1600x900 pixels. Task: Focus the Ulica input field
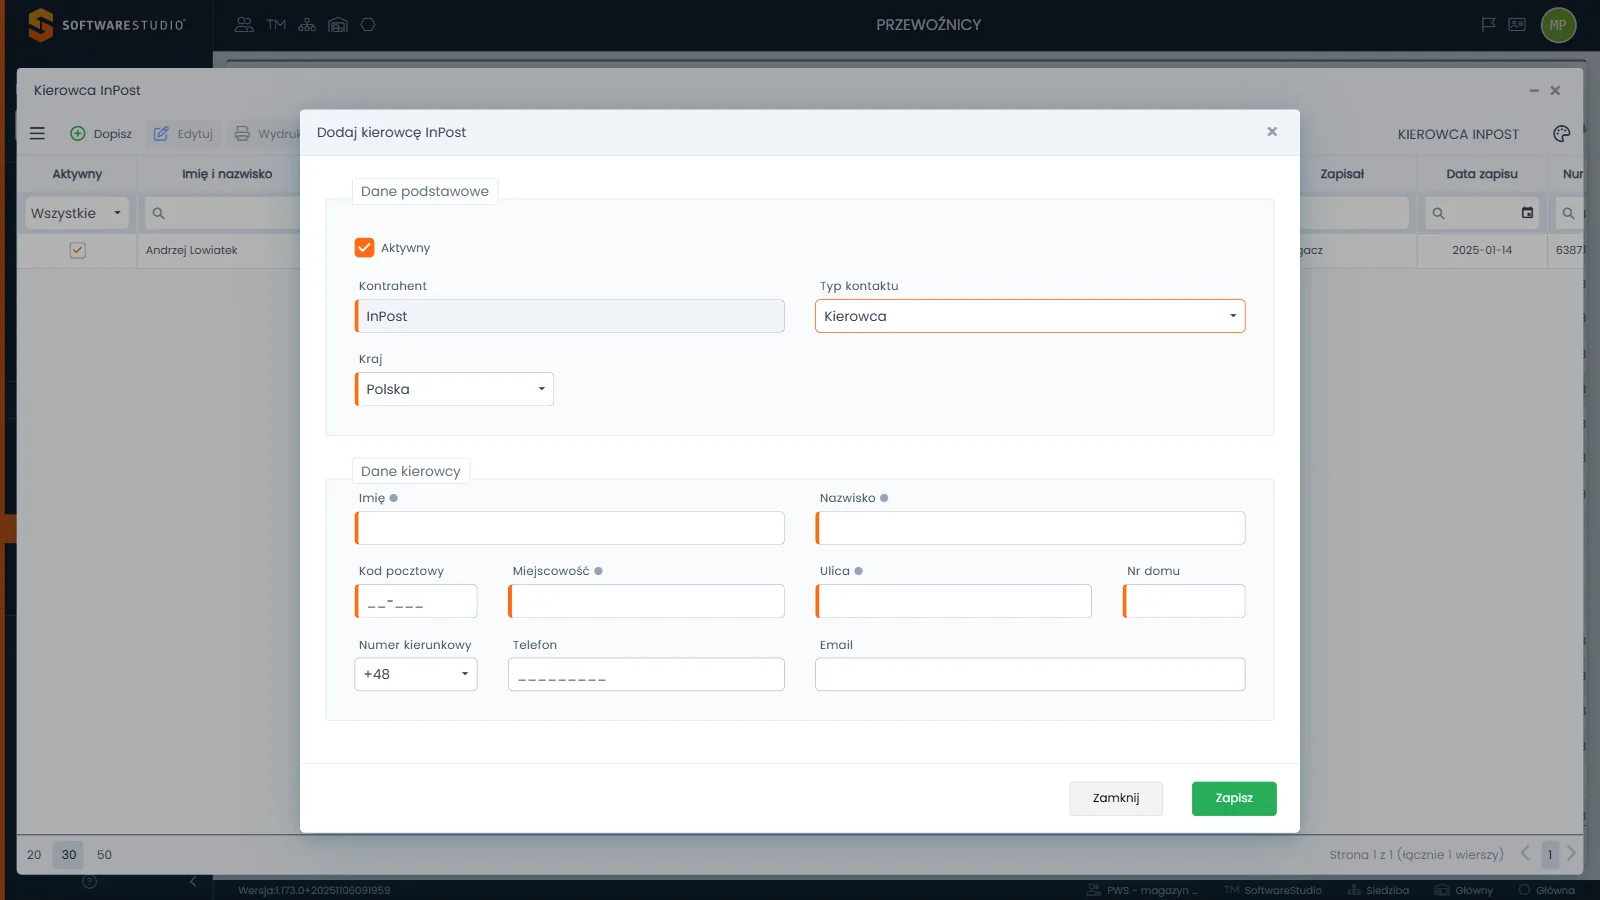pyautogui.click(x=954, y=601)
